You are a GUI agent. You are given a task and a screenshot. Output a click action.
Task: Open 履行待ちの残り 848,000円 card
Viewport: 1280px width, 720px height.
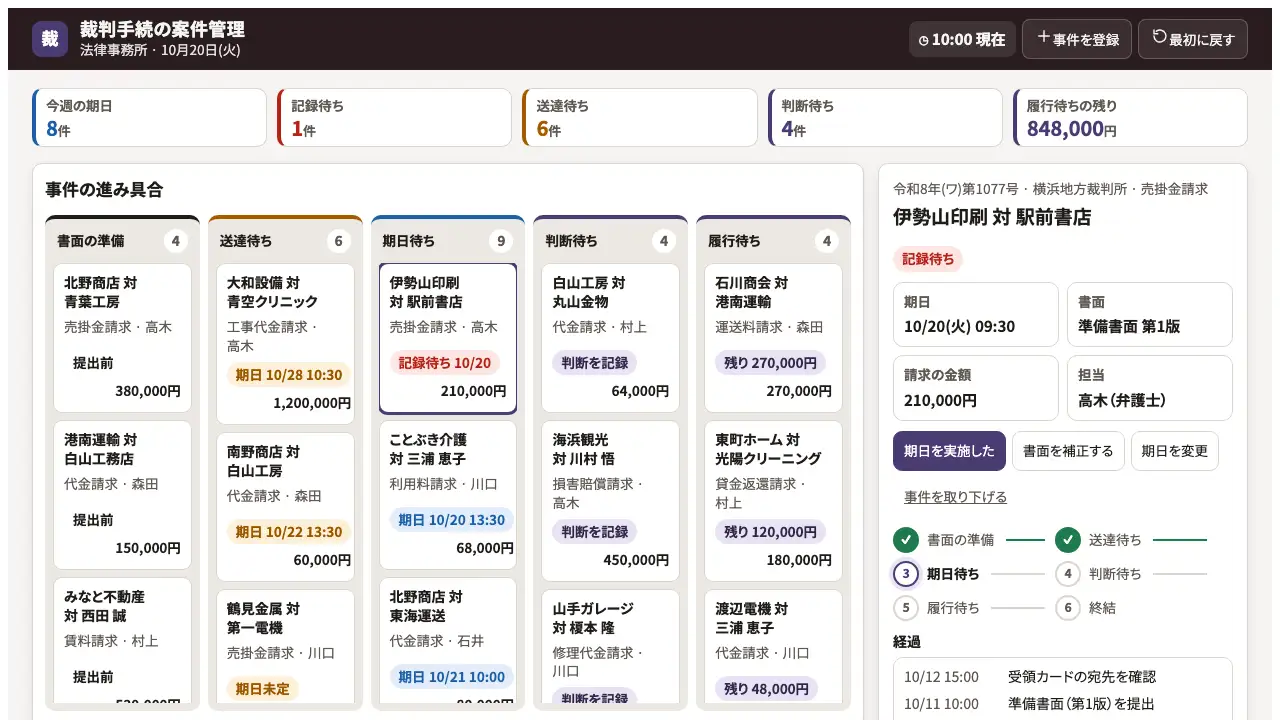tap(1130, 118)
